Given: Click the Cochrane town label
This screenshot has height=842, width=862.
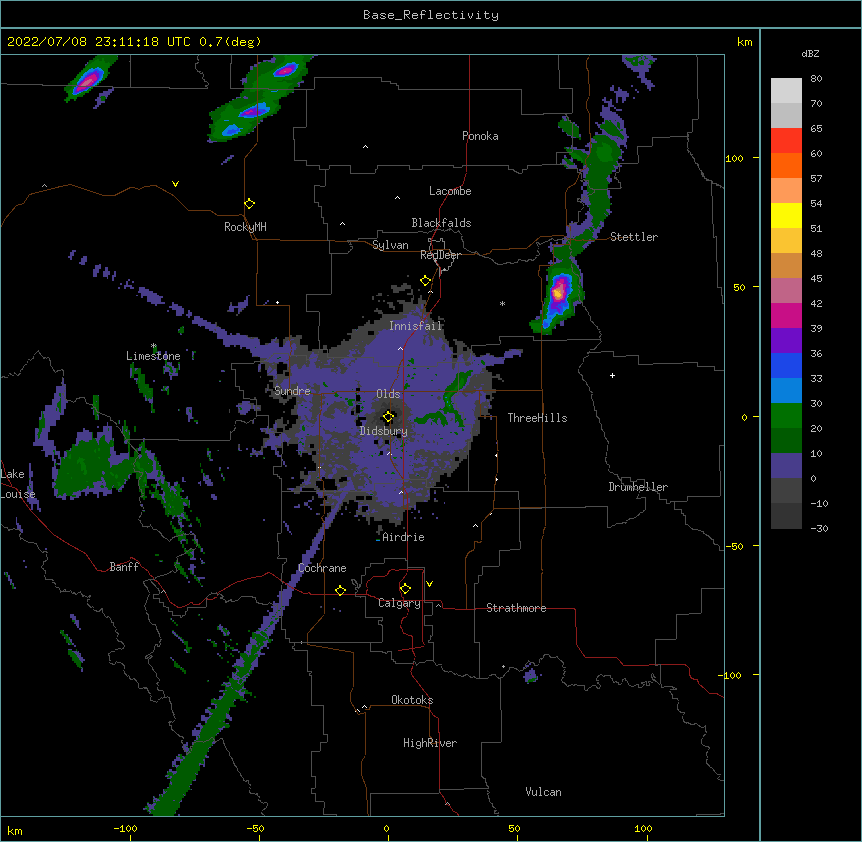Looking at the screenshot, I should 322,568.
